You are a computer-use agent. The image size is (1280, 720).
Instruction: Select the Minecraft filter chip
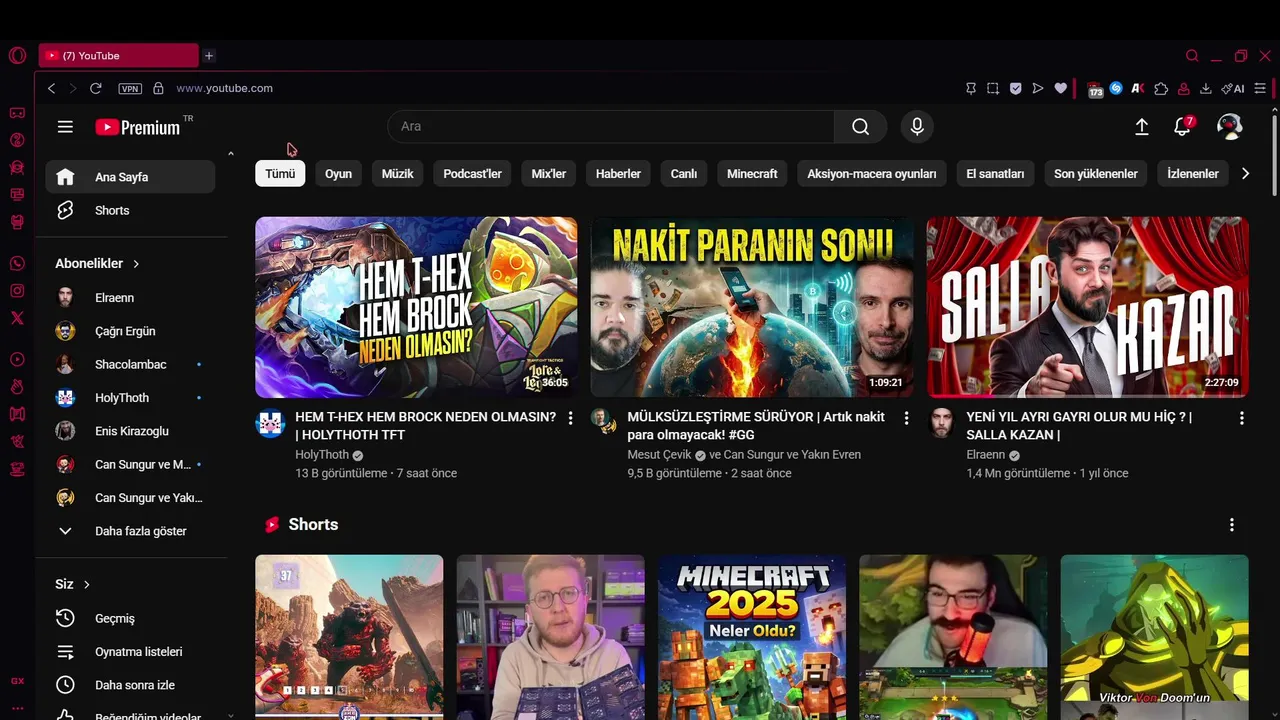click(752, 174)
